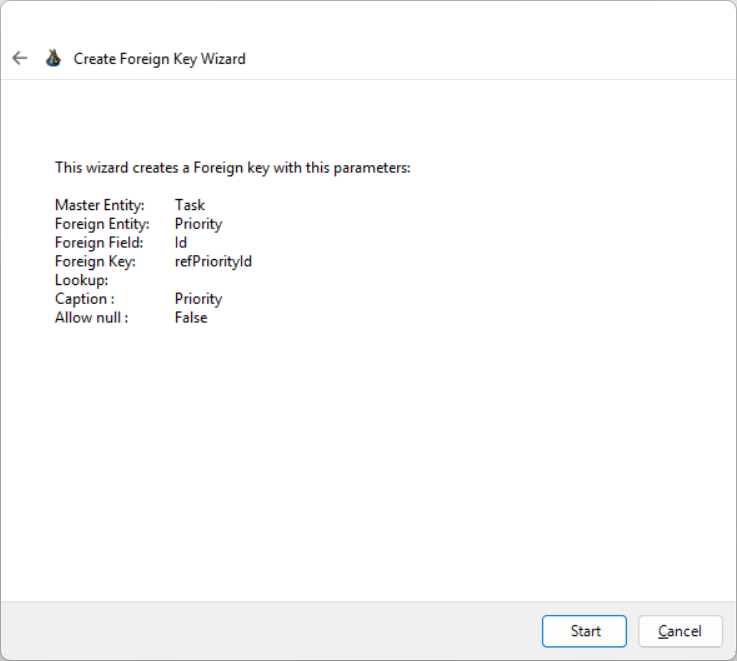The image size is (737, 661).
Task: Select the Foreign Field label
Action: [x=99, y=243]
